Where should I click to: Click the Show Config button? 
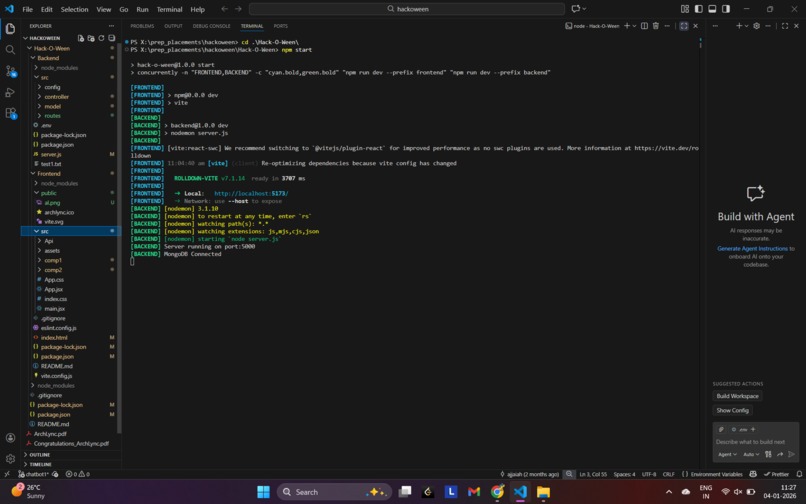(732, 410)
